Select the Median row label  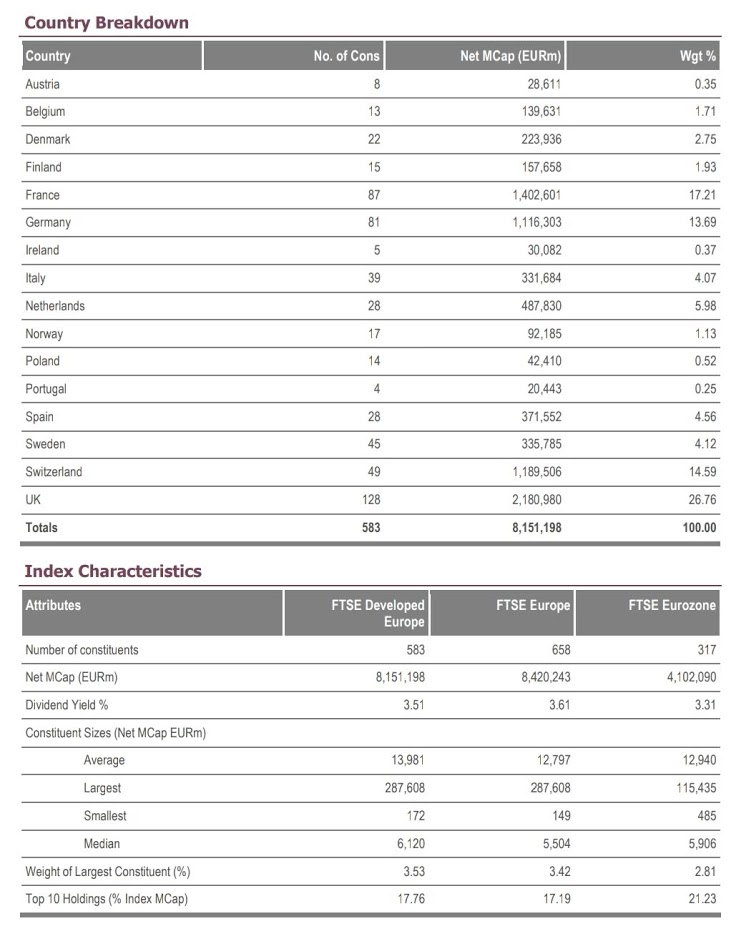[102, 843]
